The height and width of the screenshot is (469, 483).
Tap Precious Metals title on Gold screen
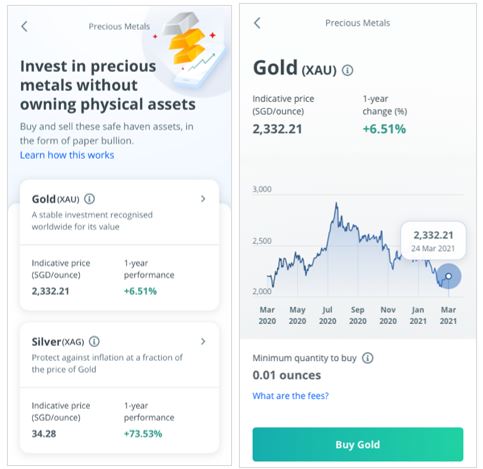tap(357, 23)
